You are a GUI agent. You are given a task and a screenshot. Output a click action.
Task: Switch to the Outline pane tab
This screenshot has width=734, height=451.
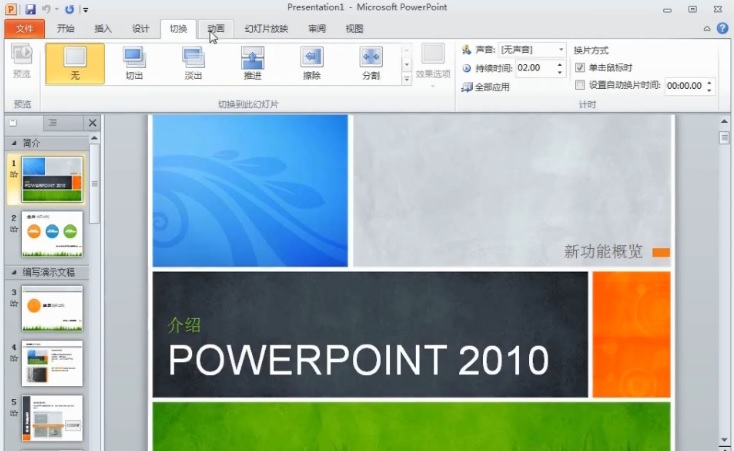coord(52,123)
